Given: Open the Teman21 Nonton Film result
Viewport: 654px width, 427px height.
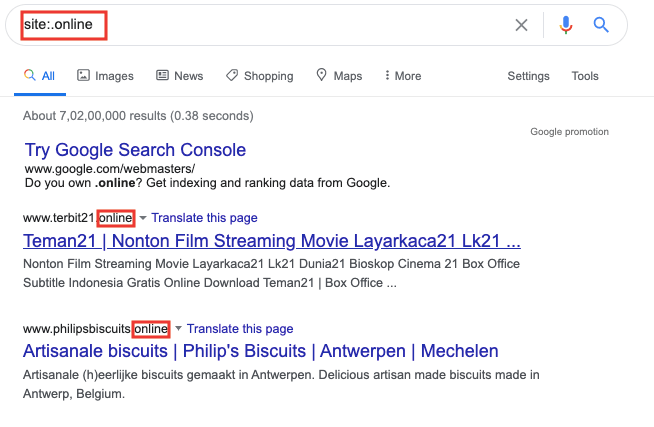Looking at the screenshot, I should pyautogui.click(x=271, y=241).
